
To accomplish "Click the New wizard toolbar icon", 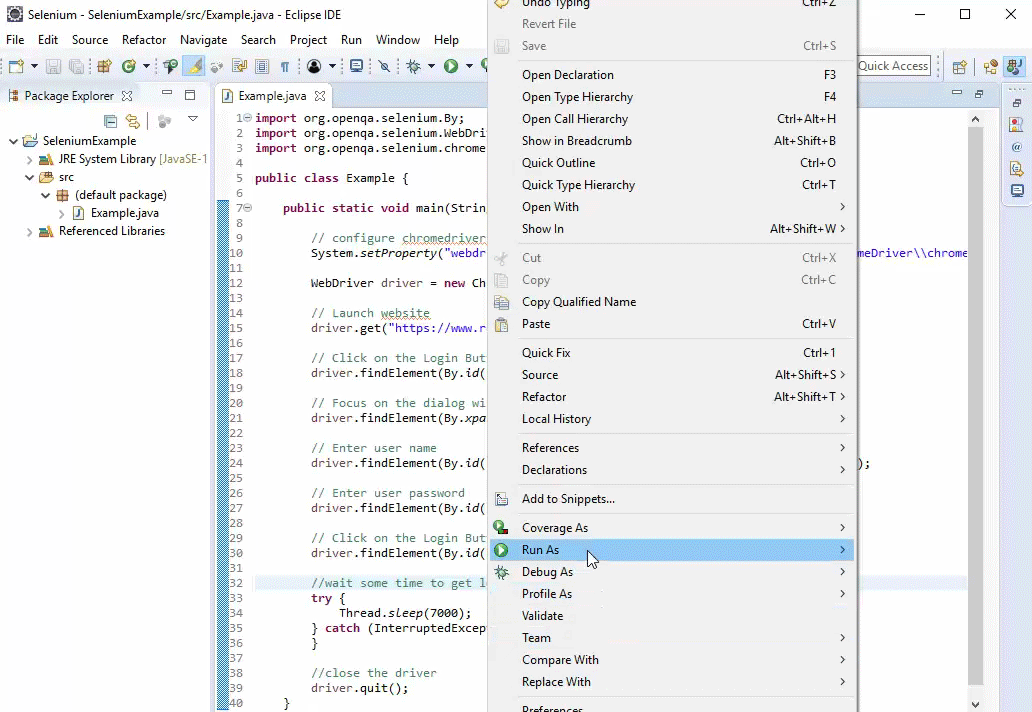I will [16, 66].
